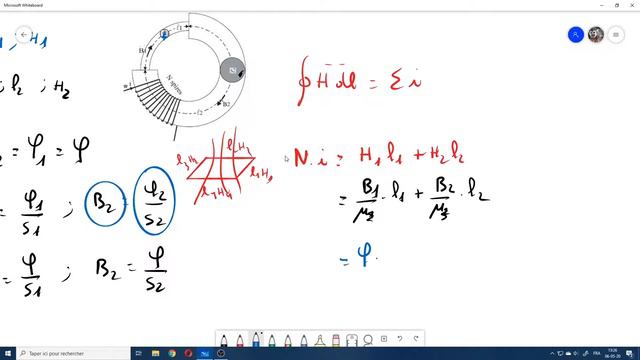Switch the FRA input language
This screenshot has width=640, height=360.
point(597,353)
